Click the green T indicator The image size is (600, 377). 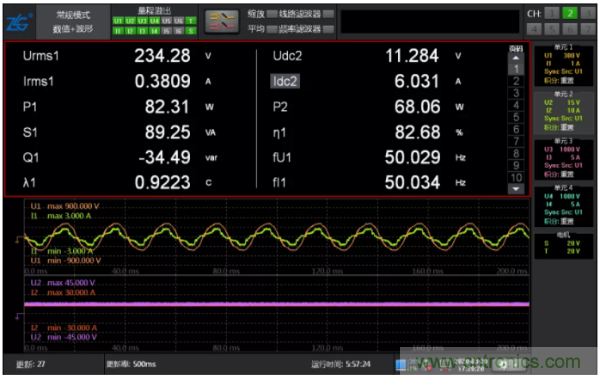[191, 21]
